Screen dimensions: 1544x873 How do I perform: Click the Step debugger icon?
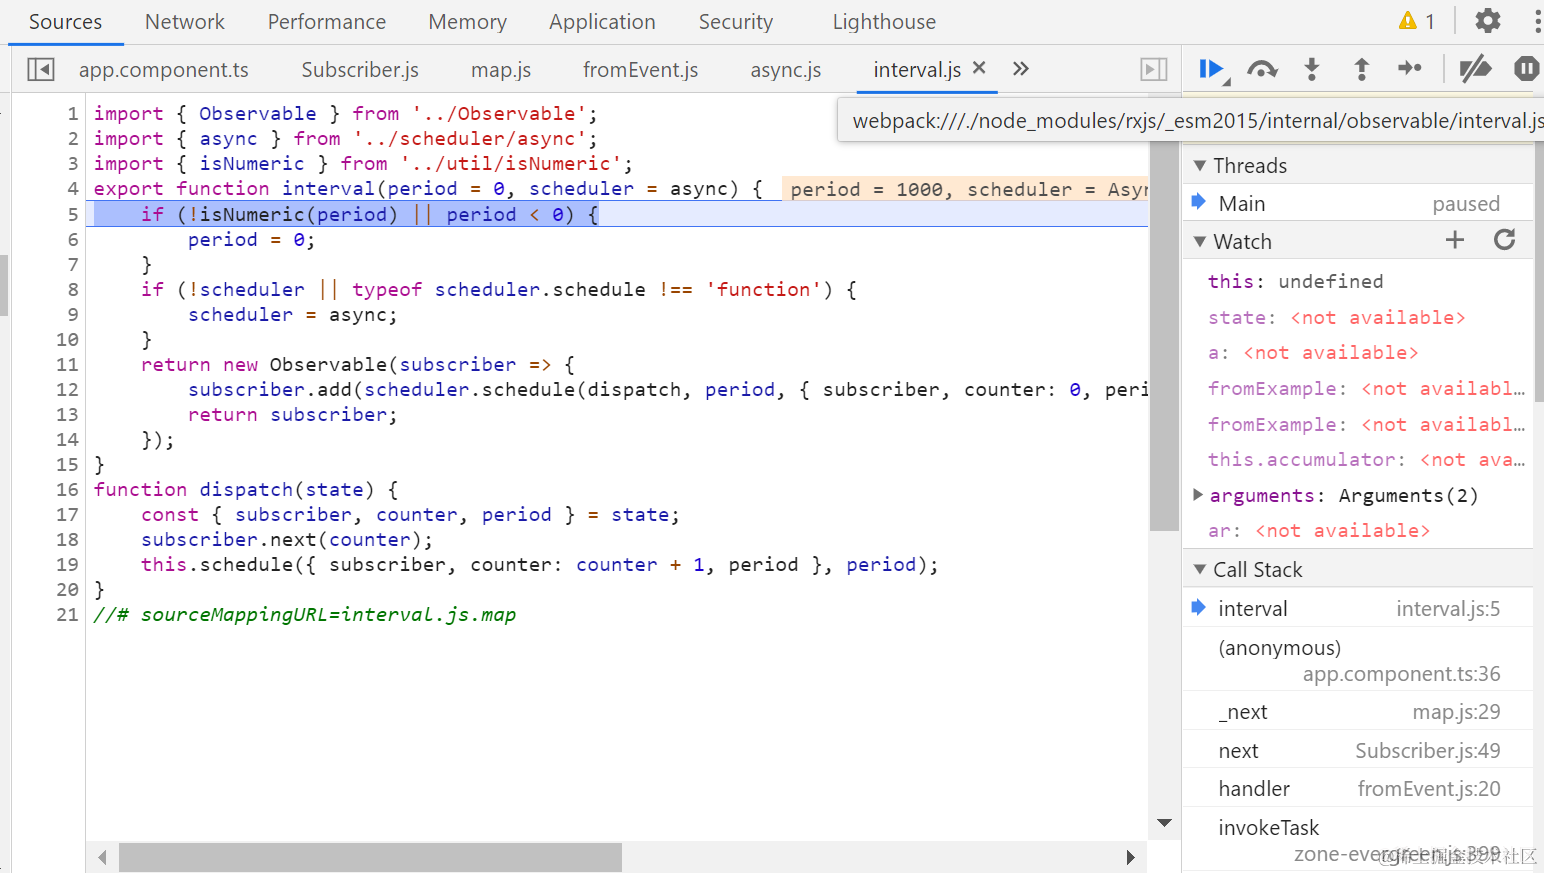pyautogui.click(x=1410, y=68)
